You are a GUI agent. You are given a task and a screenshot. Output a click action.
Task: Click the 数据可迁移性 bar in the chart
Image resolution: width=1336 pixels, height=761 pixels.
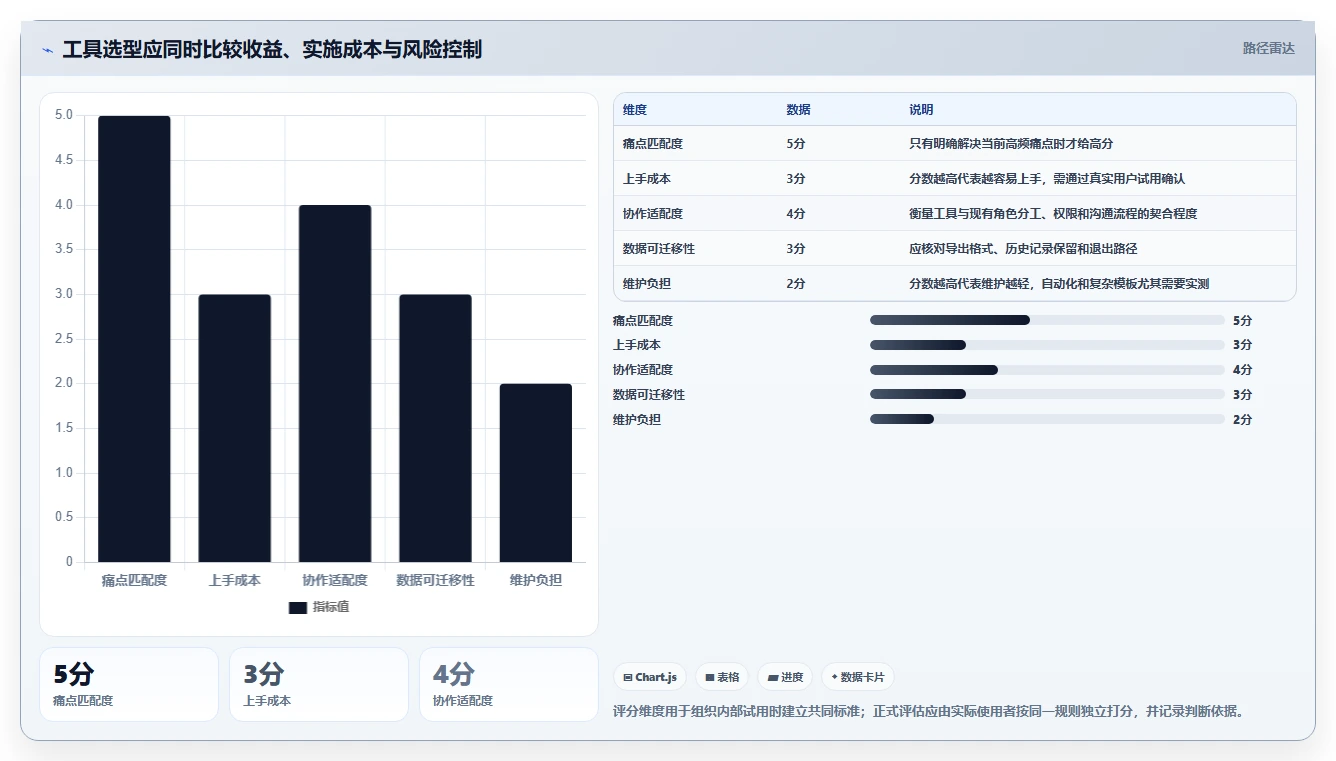435,428
